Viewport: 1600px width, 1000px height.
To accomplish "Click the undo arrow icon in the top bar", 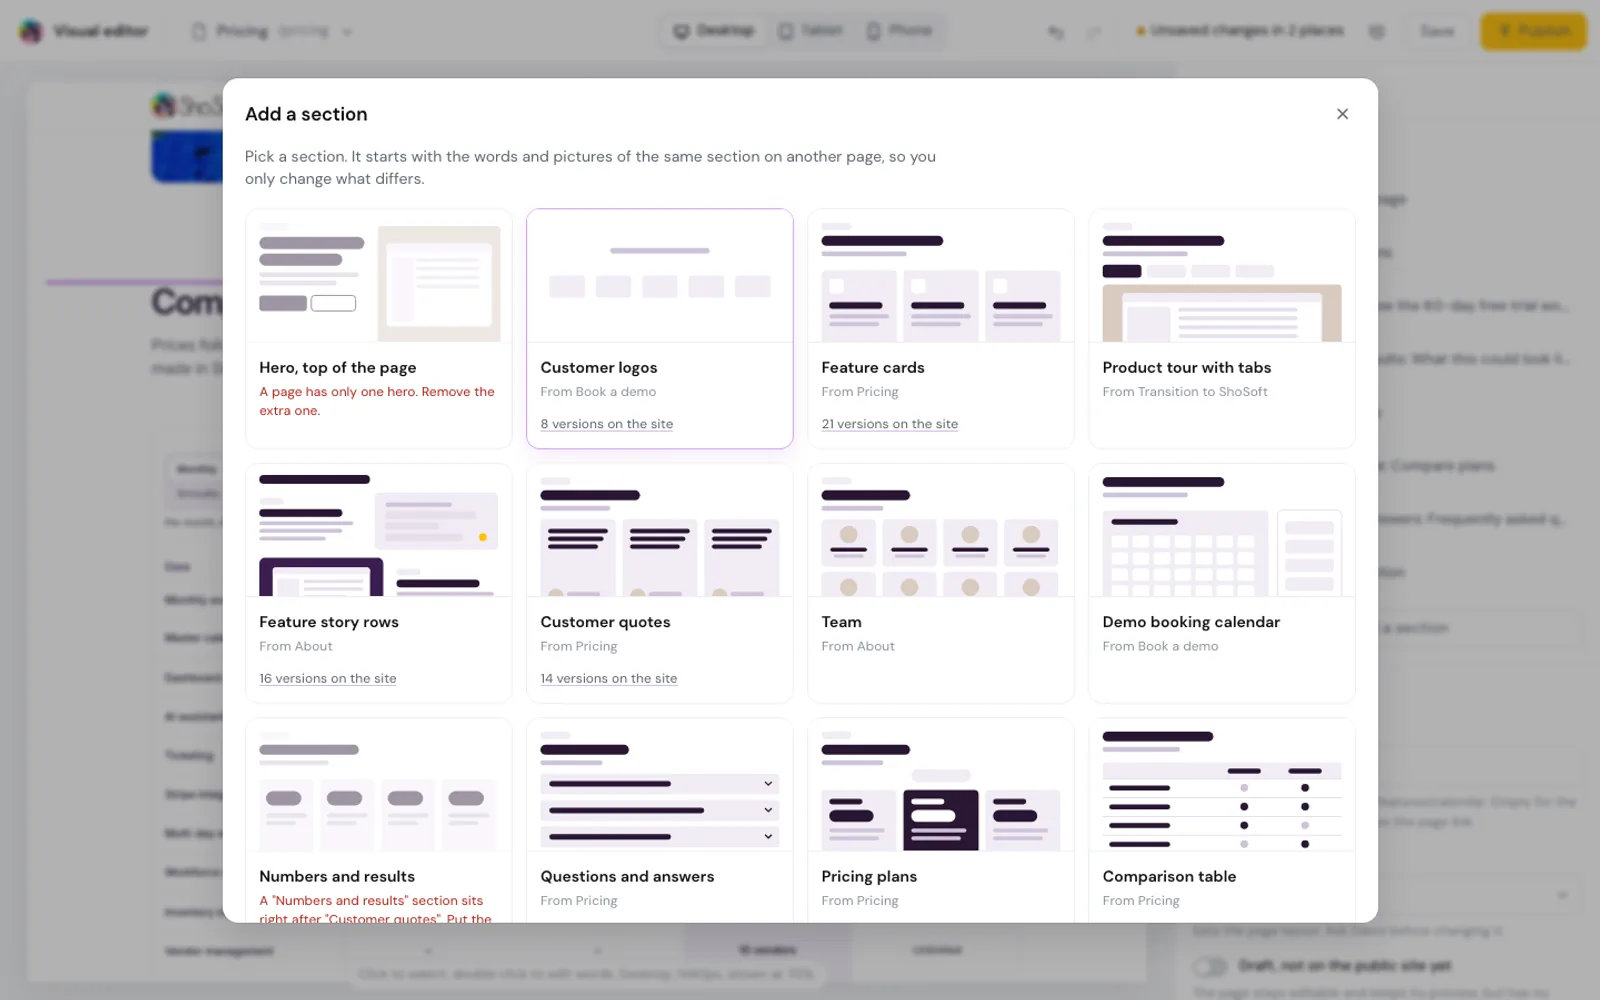I will click(x=1056, y=32).
